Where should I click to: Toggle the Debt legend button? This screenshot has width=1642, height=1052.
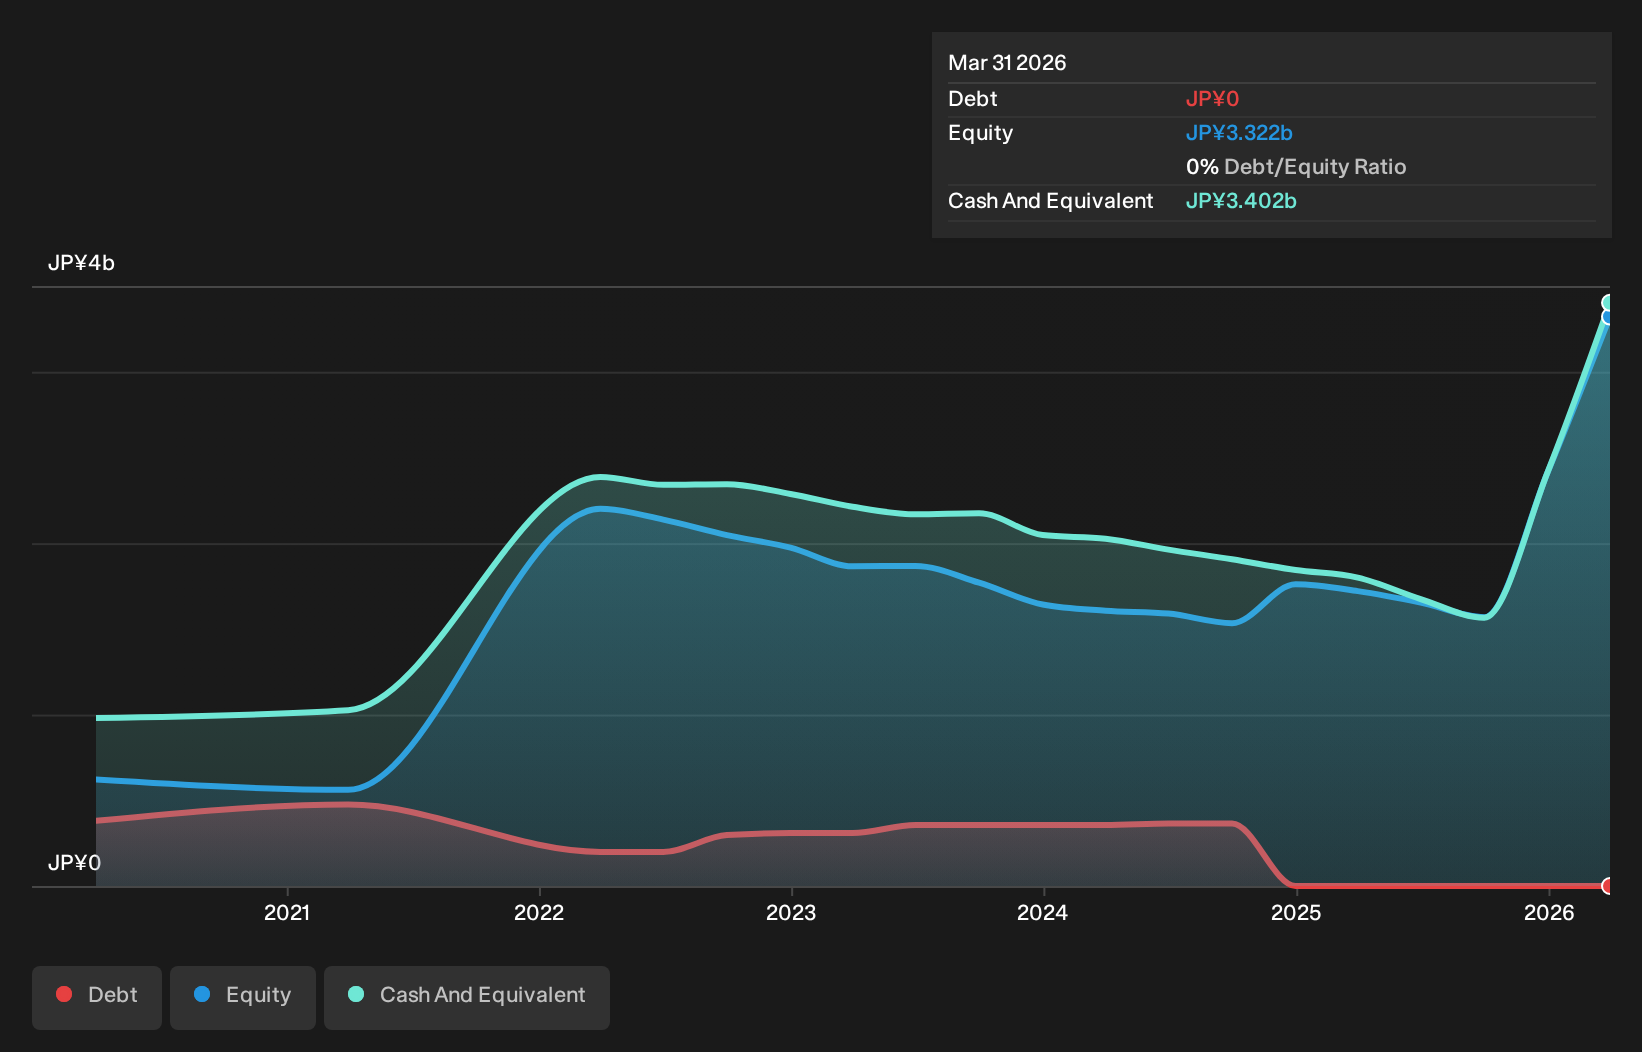97,997
